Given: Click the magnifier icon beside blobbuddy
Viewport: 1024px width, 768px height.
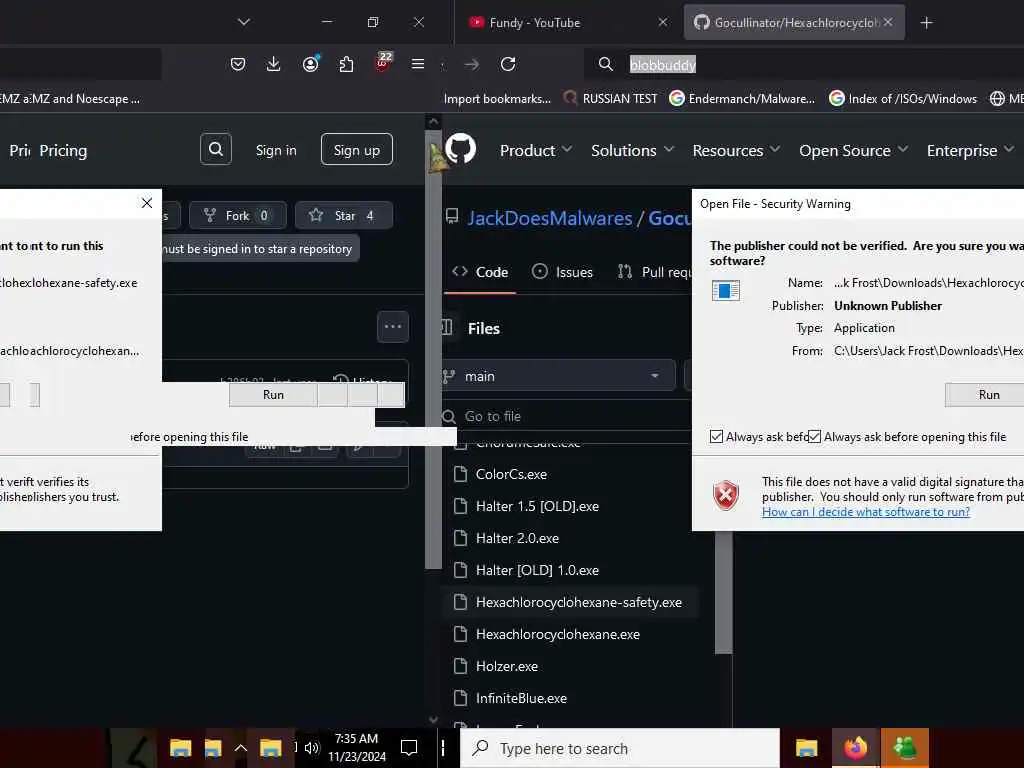Looking at the screenshot, I should (605, 64).
